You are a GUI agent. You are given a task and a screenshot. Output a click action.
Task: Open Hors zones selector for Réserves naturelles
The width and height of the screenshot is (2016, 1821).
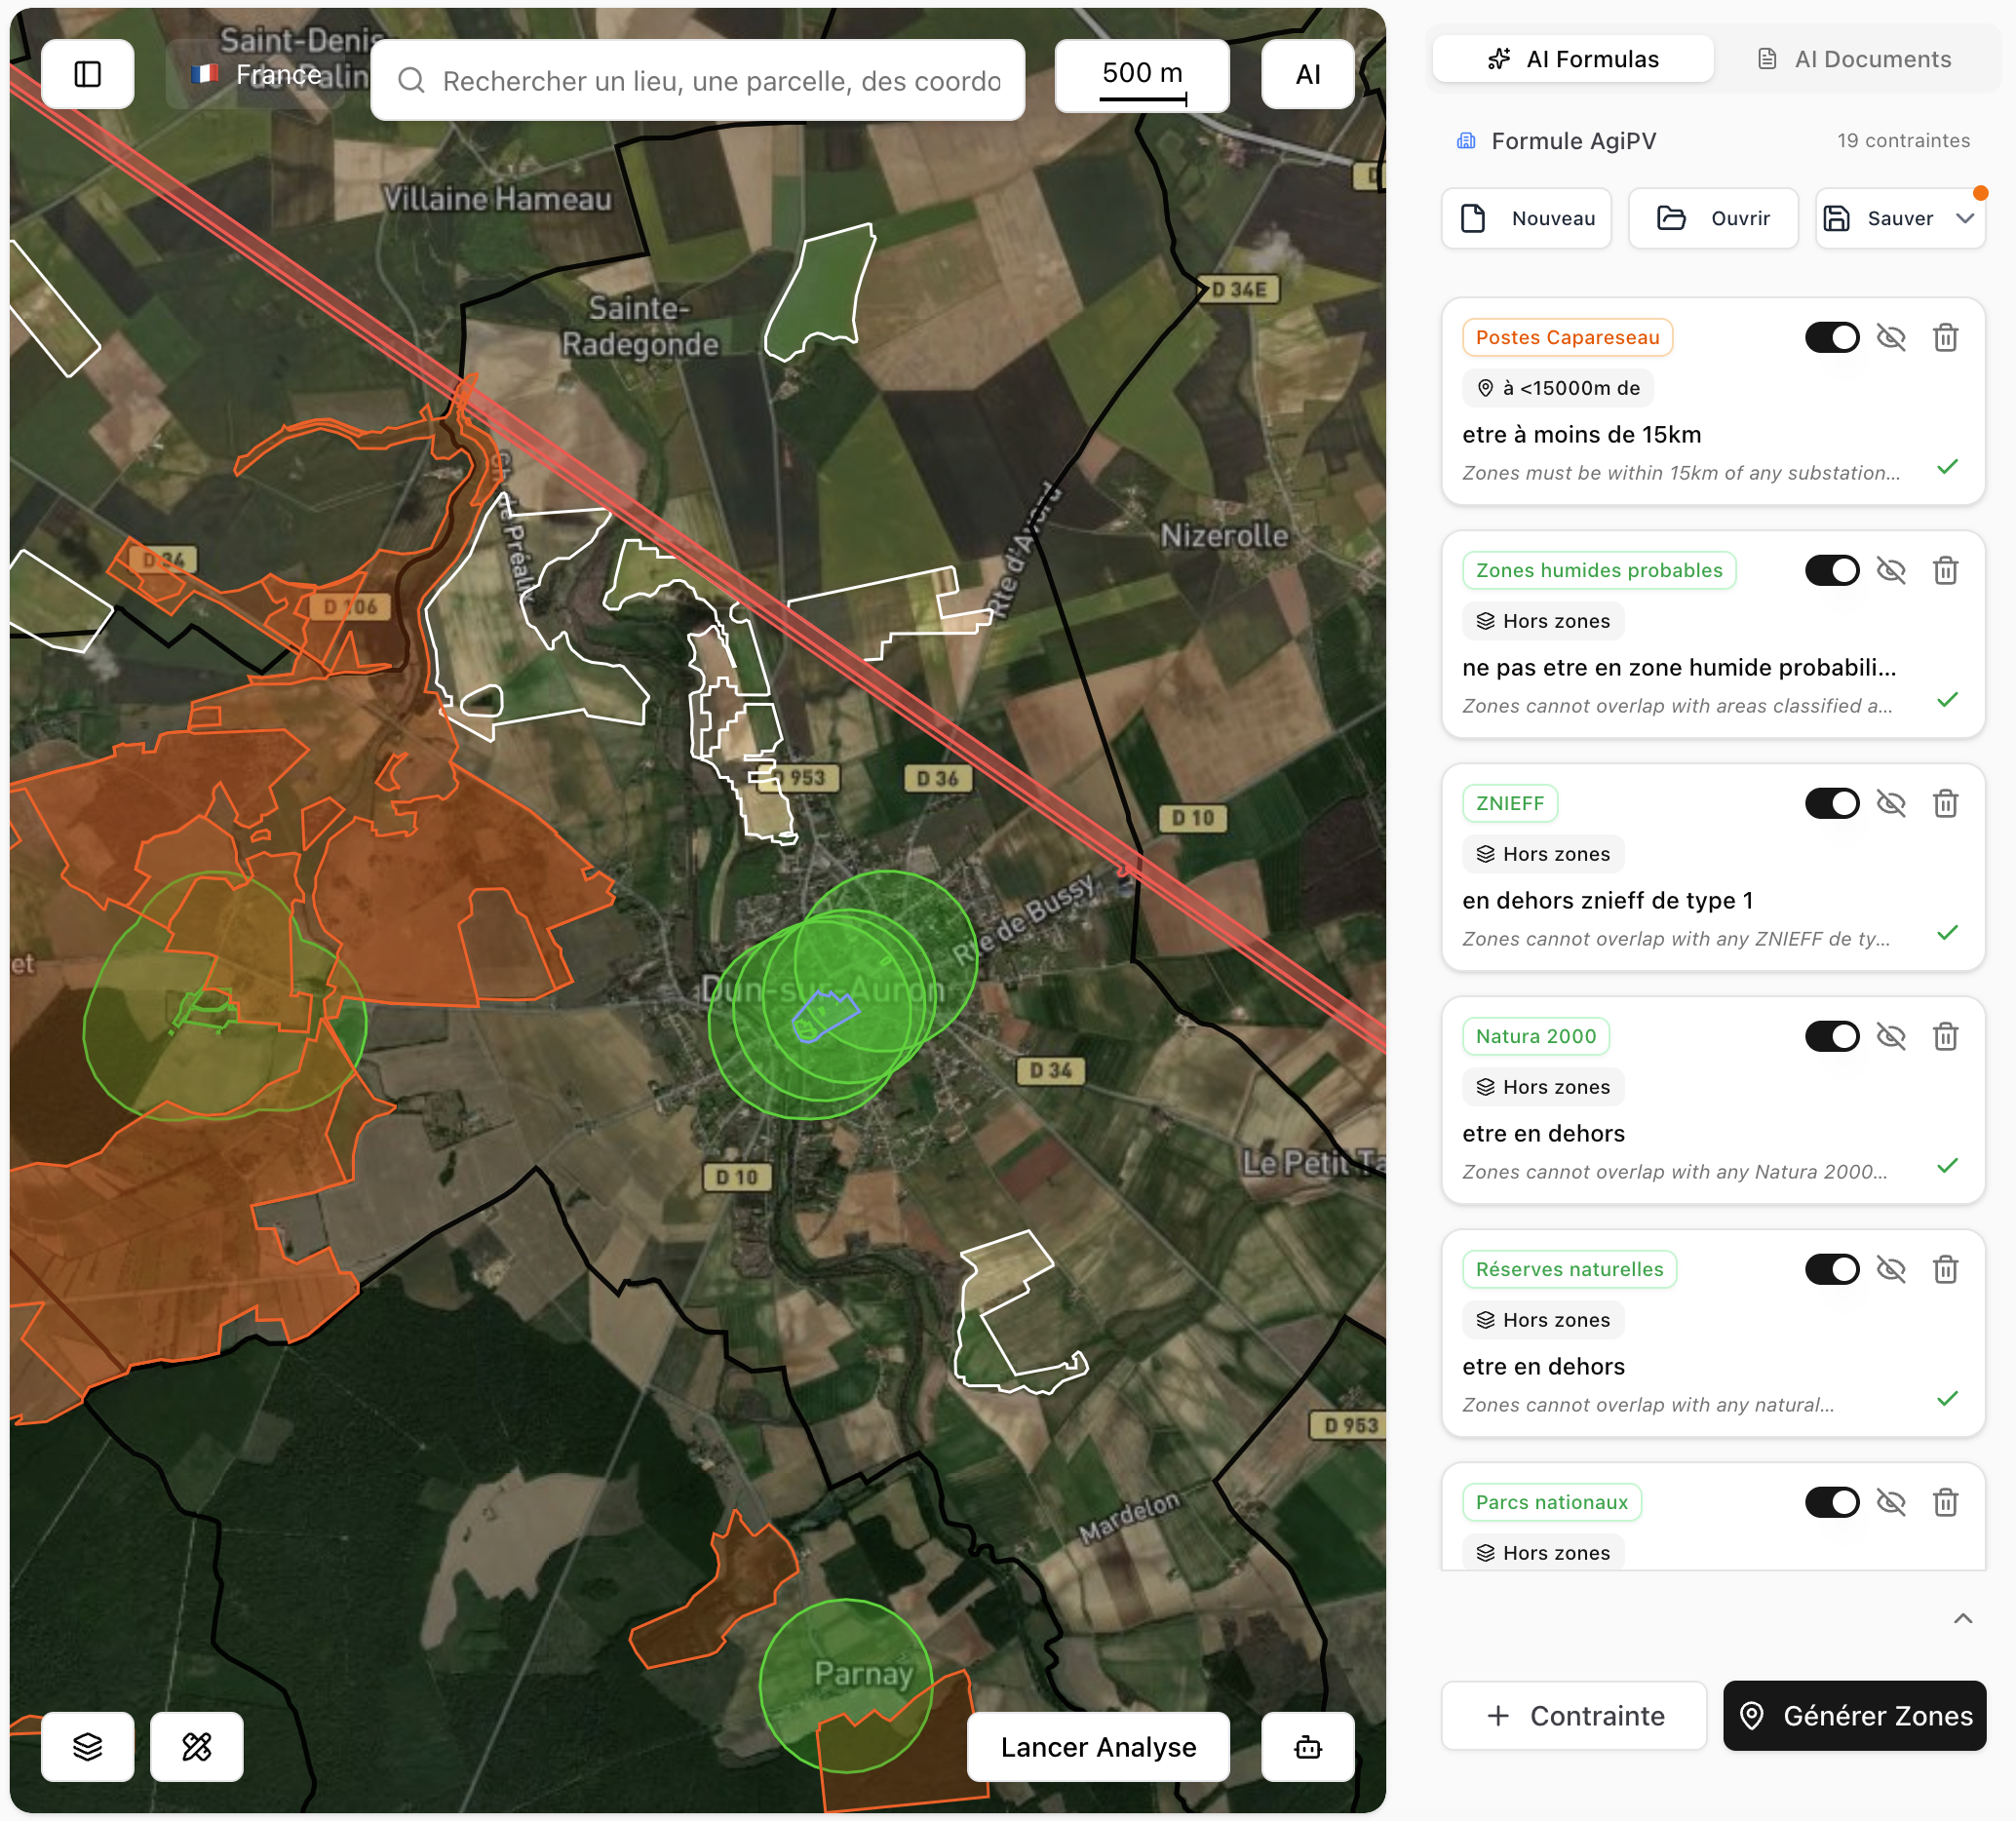tap(1543, 1321)
